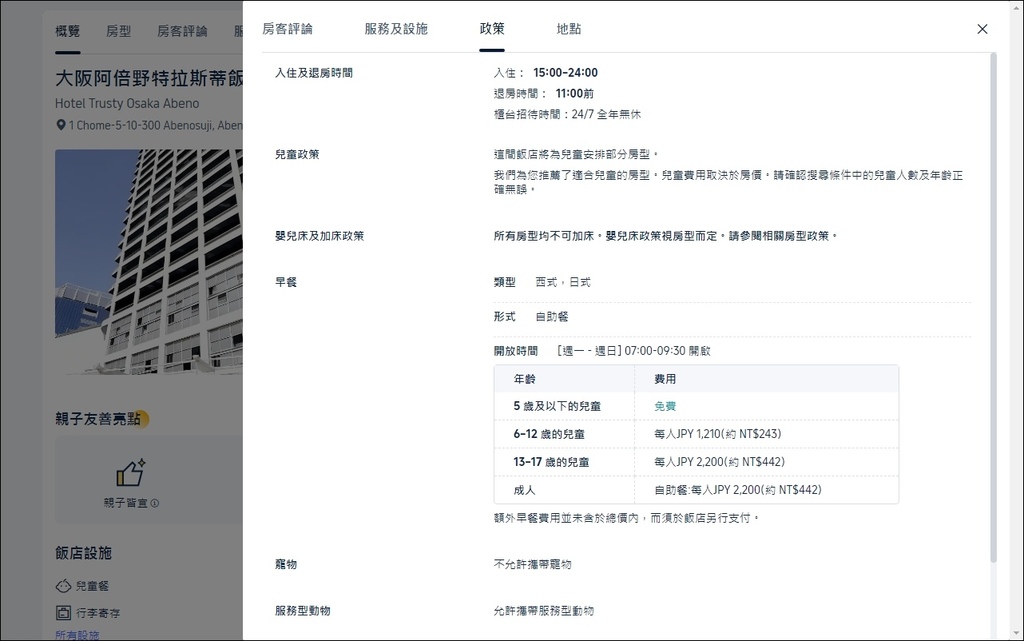This screenshot has height=641, width=1024.
Task: Click breakfast type 西式，日式
Action: point(563,282)
